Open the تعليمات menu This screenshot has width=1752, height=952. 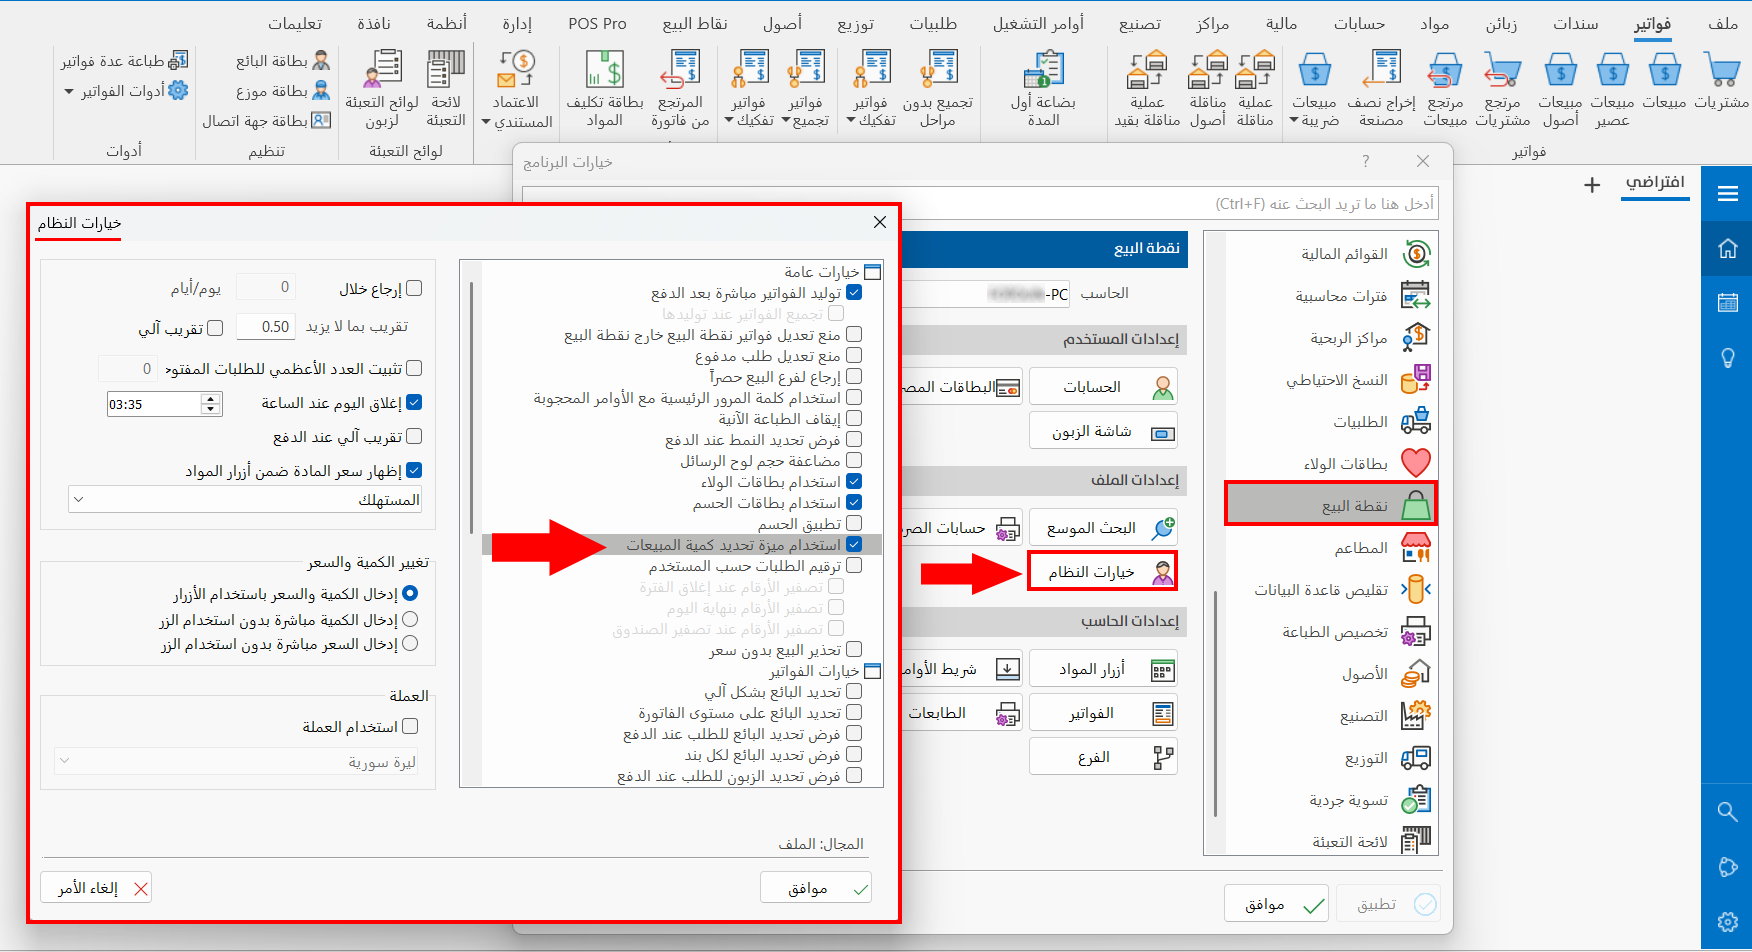click(294, 22)
